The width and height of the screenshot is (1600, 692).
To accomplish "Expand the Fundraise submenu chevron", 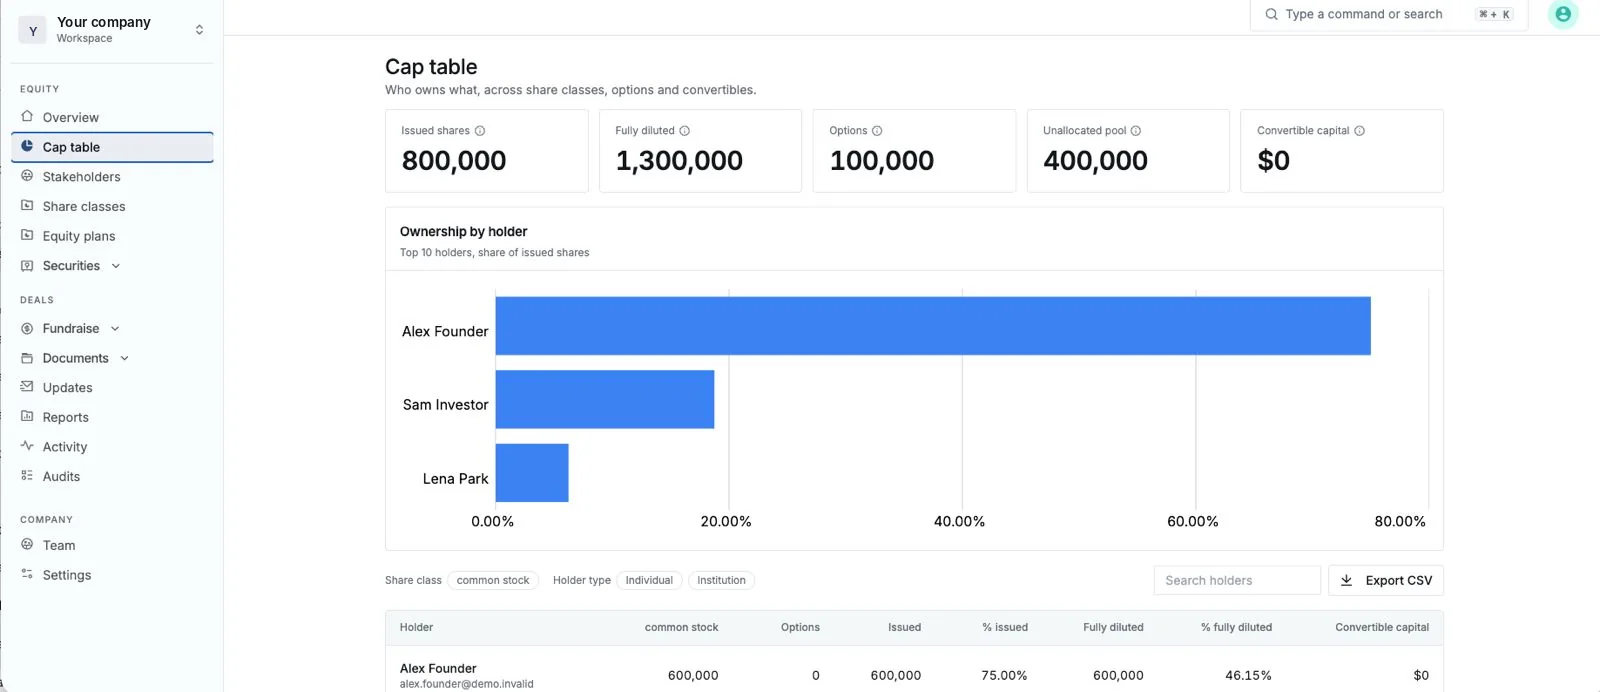I will (115, 329).
